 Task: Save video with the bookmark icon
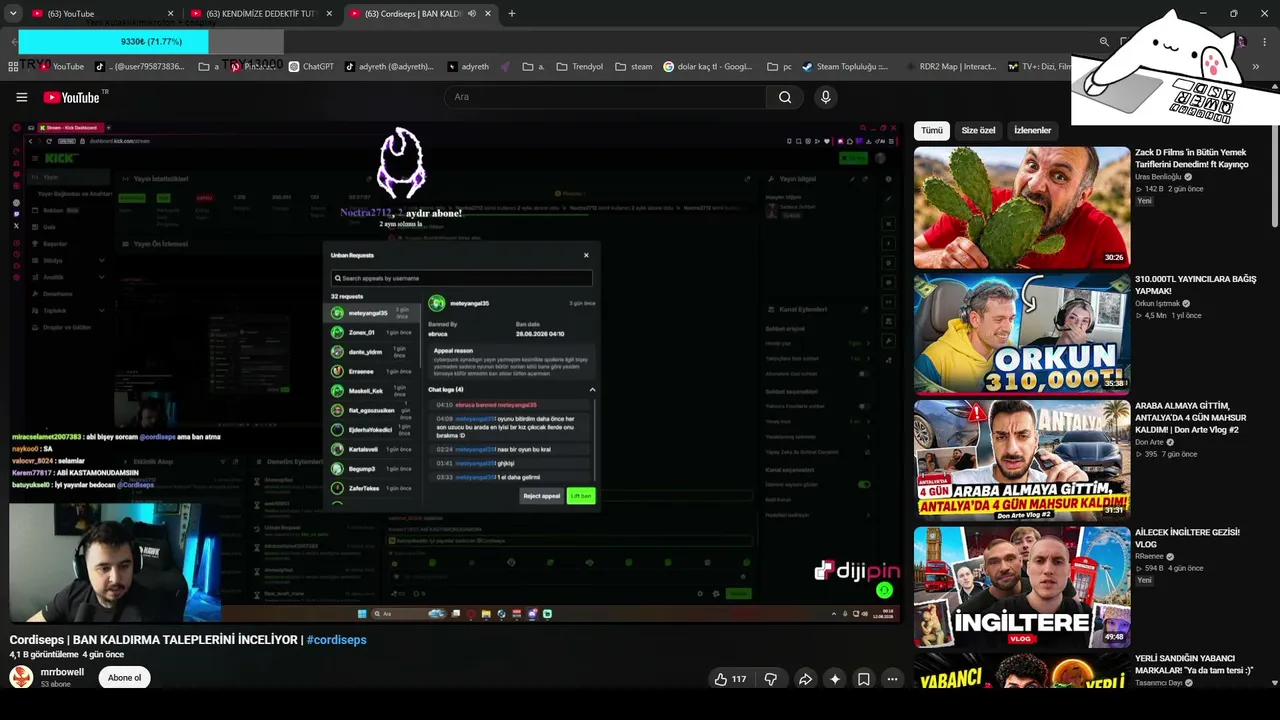click(x=864, y=679)
